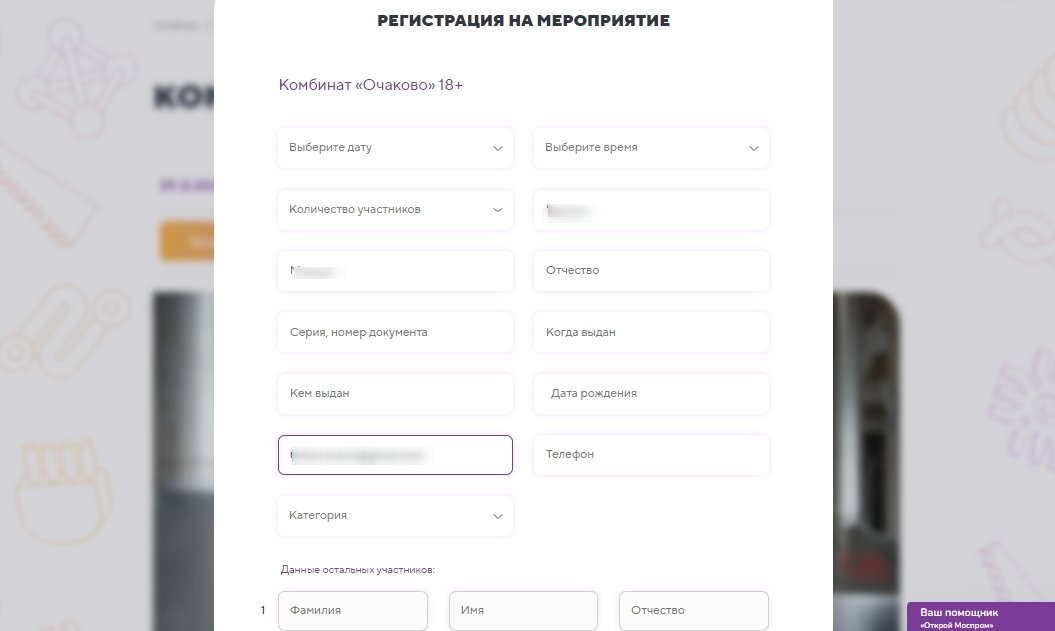The width and height of the screenshot is (1055, 631).
Task: Click the blurred first name field
Action: [x=395, y=271]
